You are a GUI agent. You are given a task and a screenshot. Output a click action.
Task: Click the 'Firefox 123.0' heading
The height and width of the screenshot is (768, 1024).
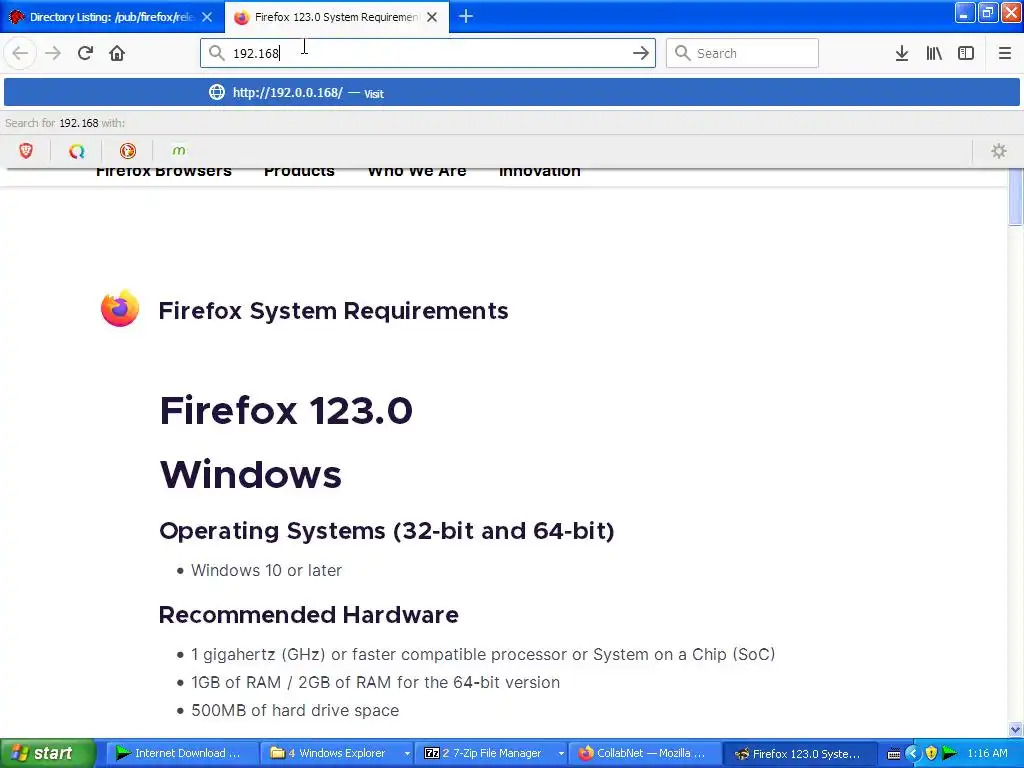click(286, 410)
